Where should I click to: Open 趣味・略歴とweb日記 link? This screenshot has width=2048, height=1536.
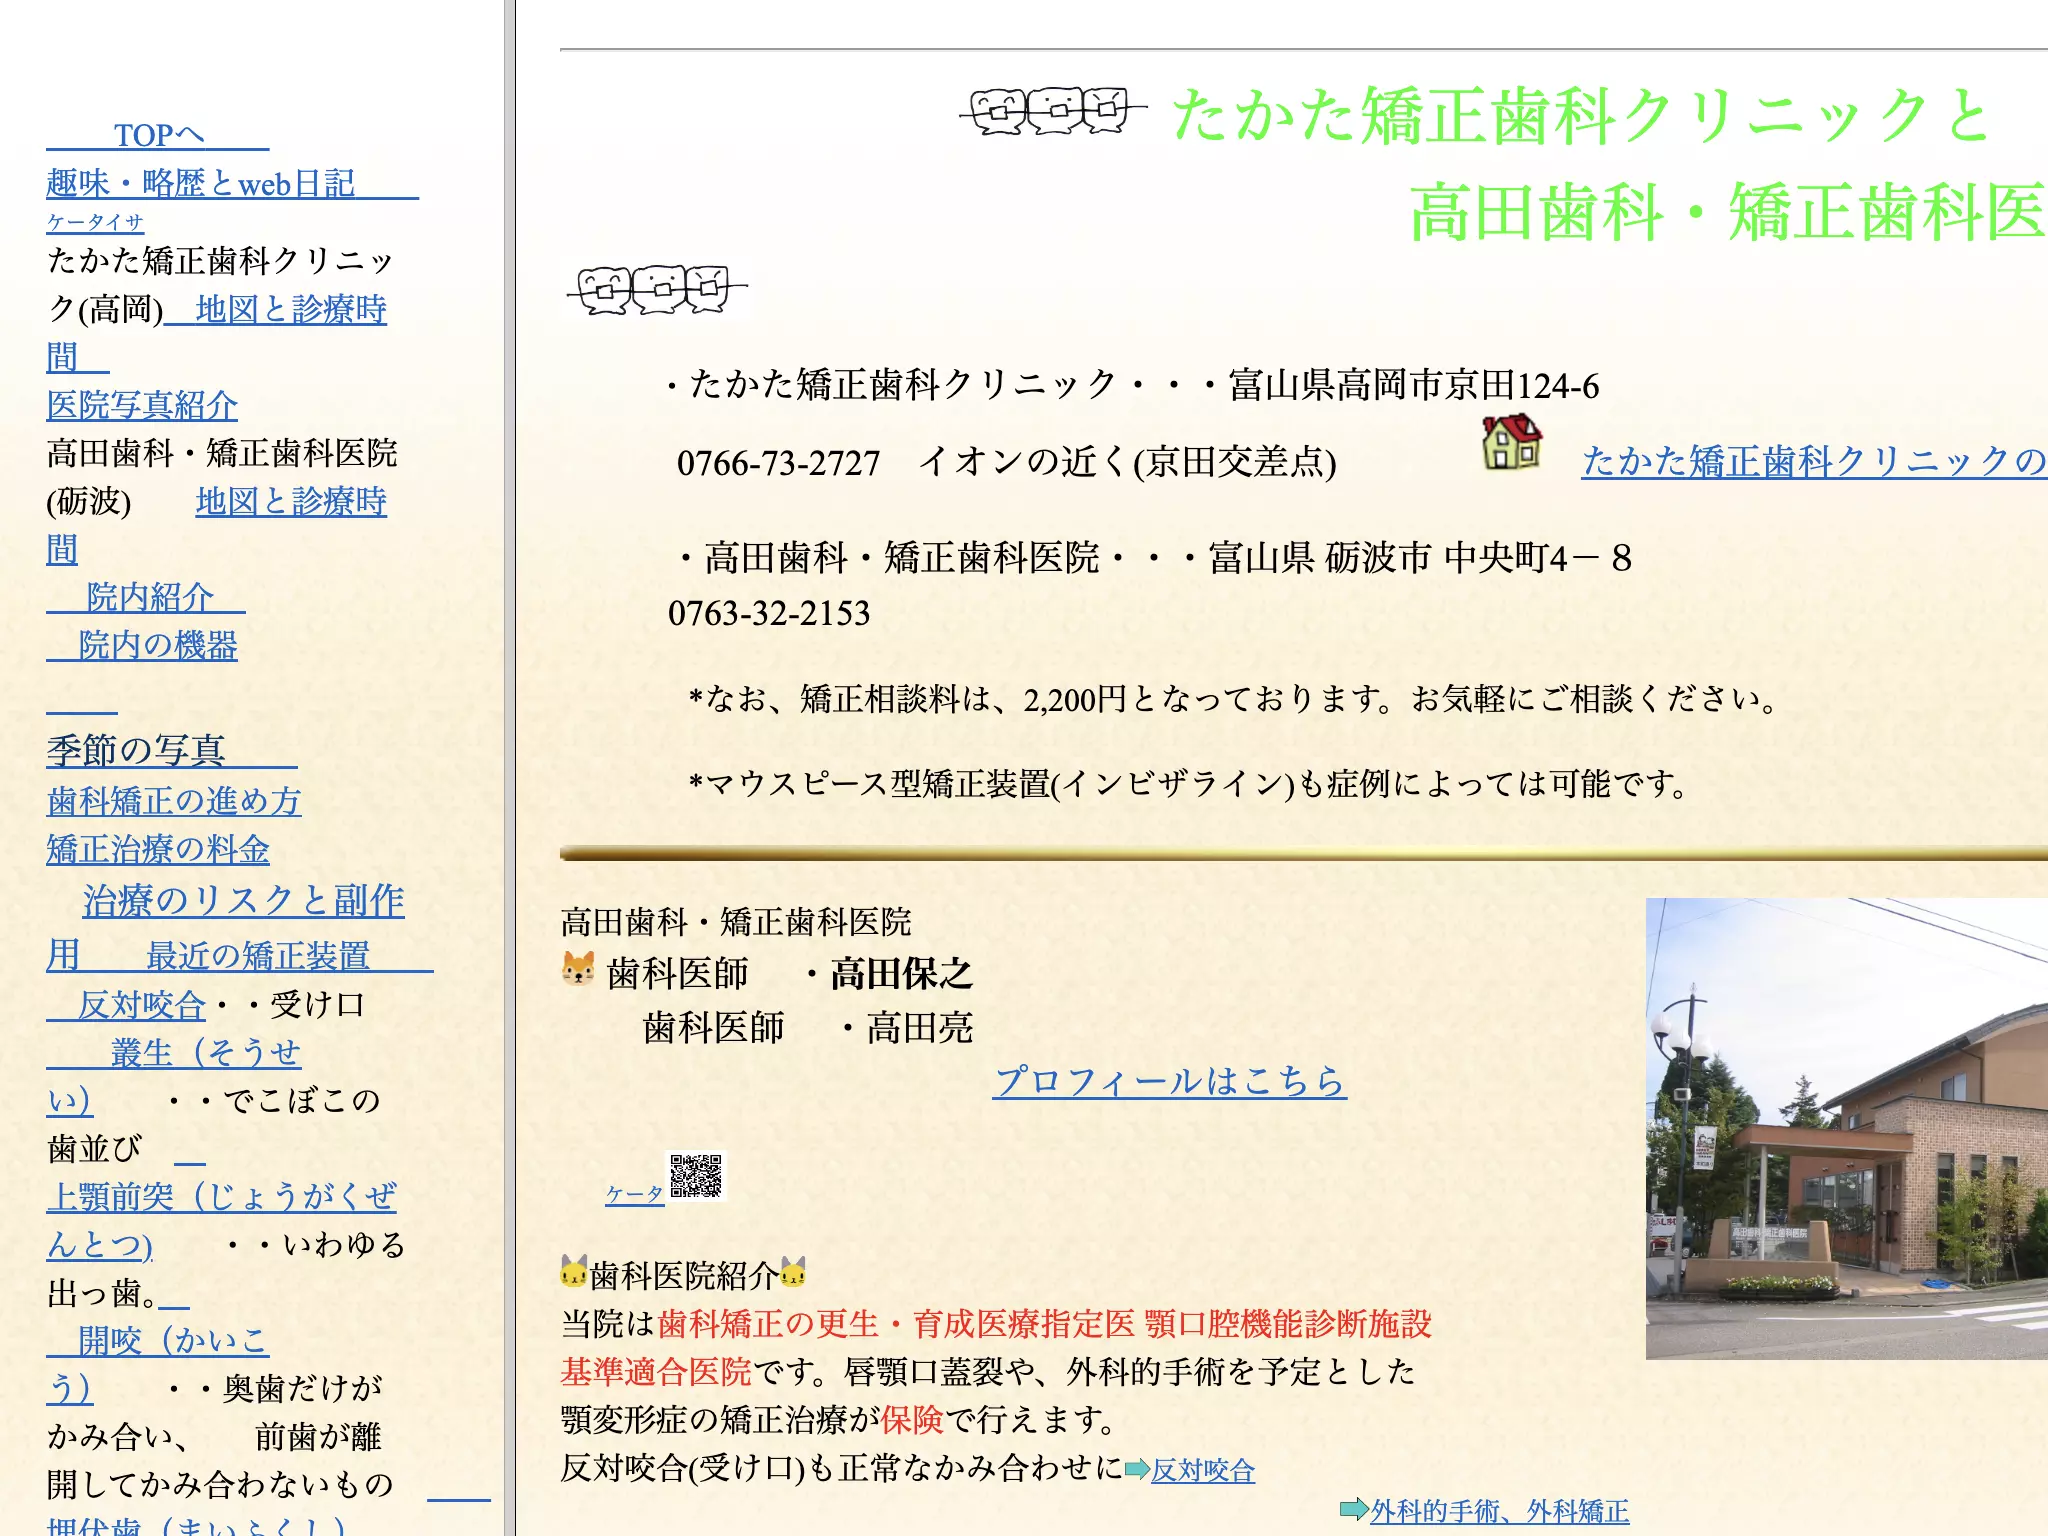pos(232,183)
